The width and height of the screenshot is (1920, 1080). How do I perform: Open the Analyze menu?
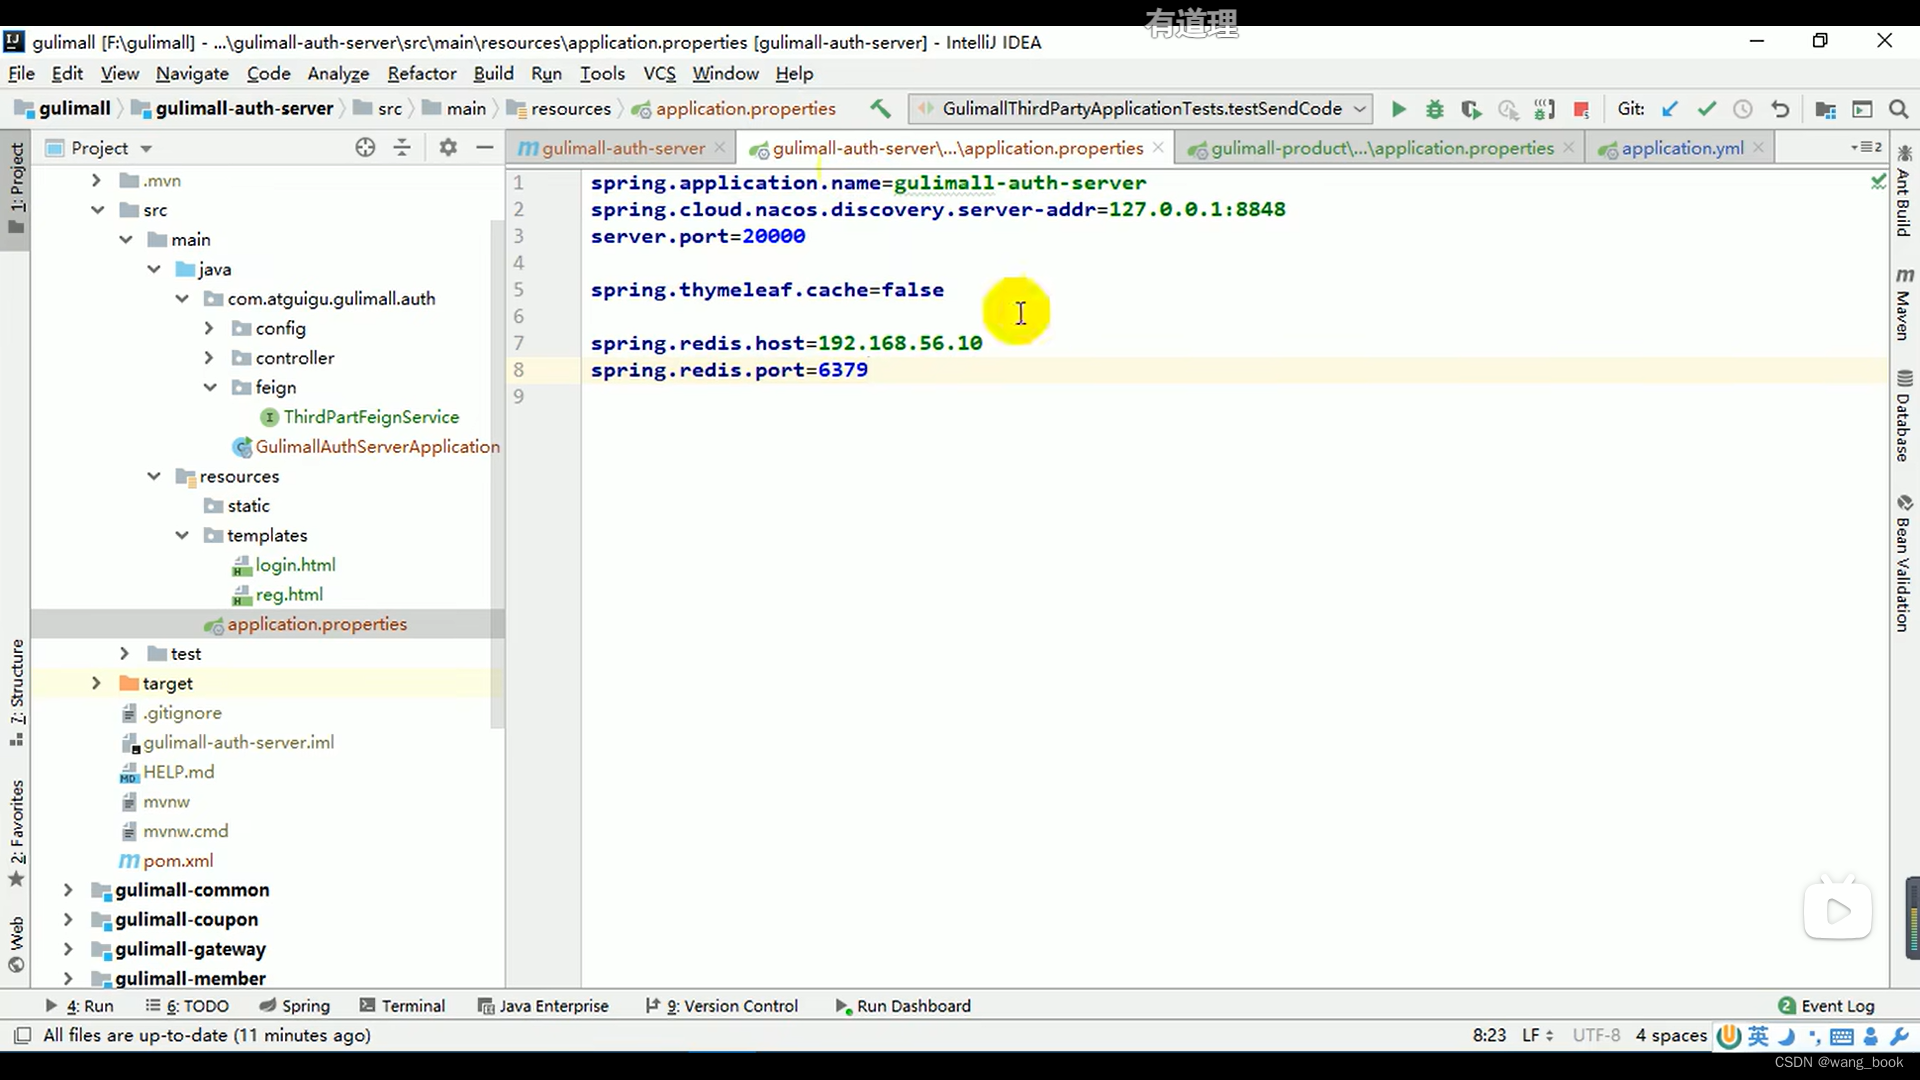[x=338, y=73]
